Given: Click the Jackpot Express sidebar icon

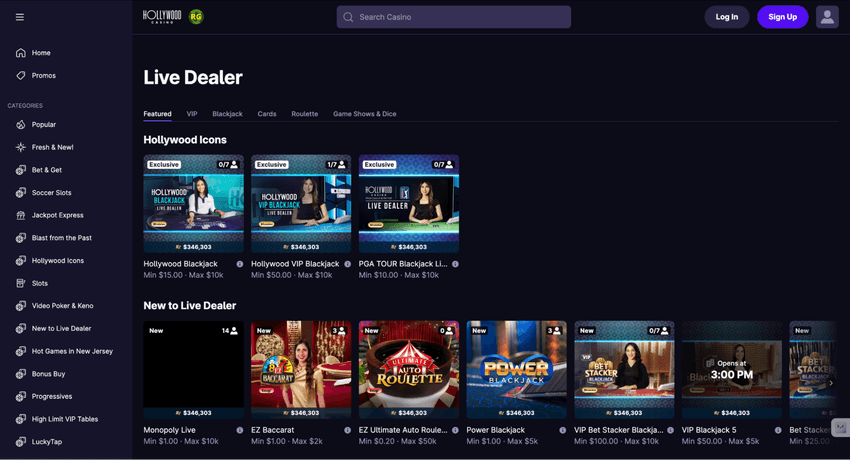Looking at the screenshot, I should 21,215.
